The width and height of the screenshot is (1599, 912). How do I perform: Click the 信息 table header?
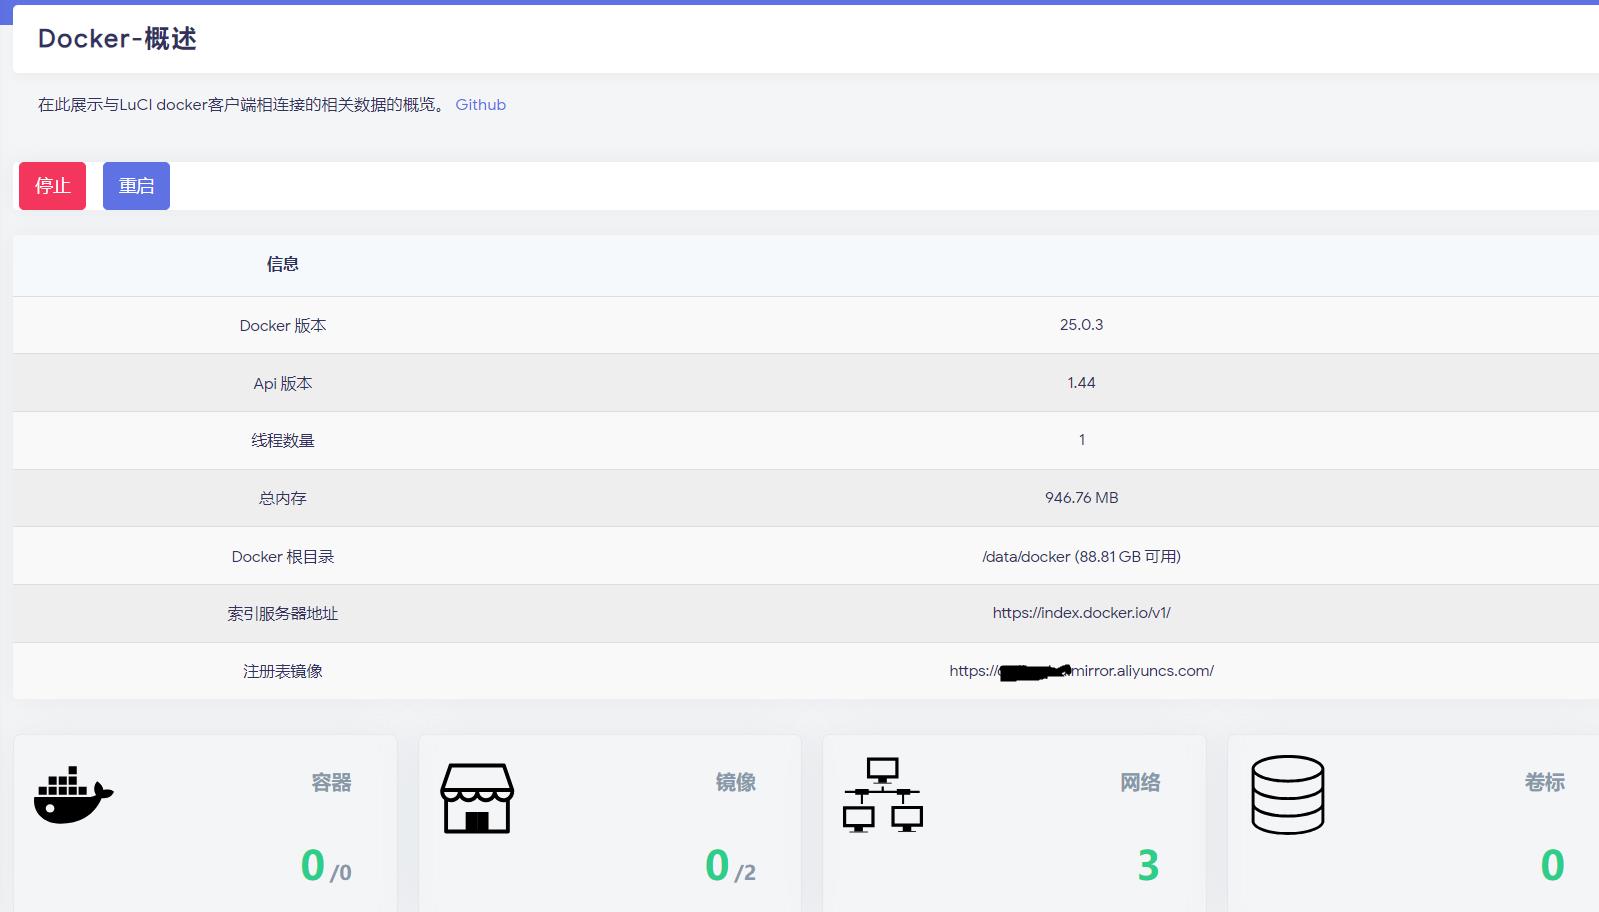[x=283, y=264]
